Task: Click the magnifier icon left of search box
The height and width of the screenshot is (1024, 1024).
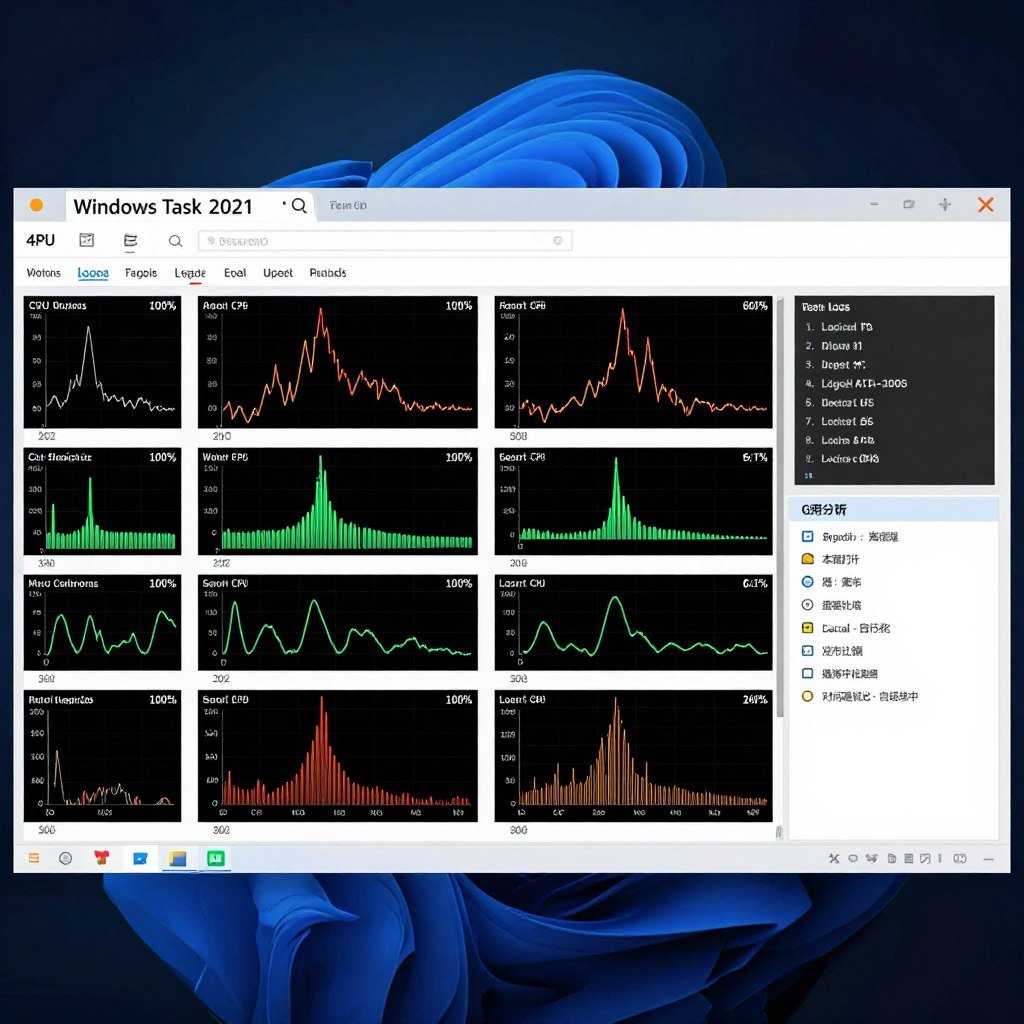Action: [175, 241]
